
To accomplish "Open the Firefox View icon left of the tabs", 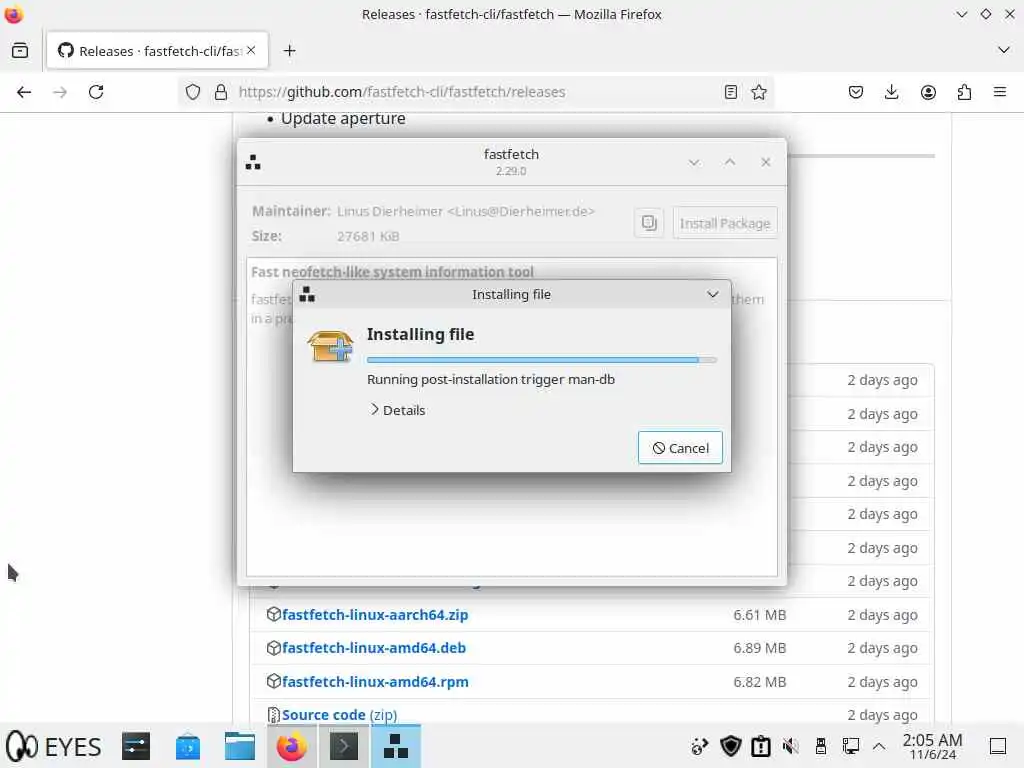I will point(20,50).
